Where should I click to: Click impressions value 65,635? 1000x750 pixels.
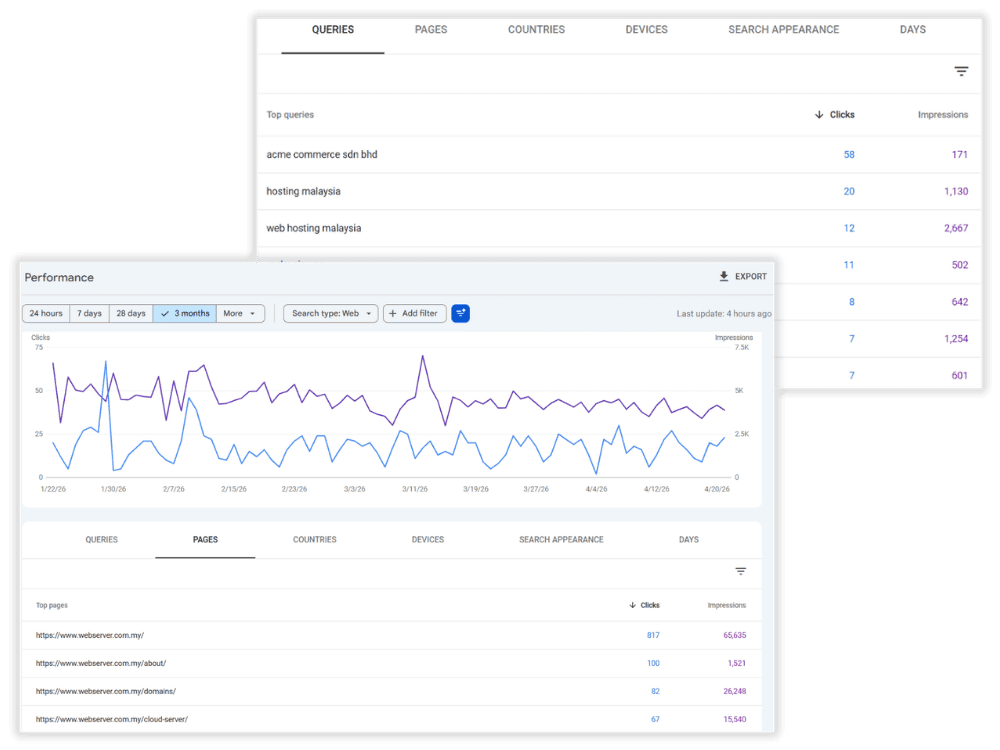pos(735,635)
